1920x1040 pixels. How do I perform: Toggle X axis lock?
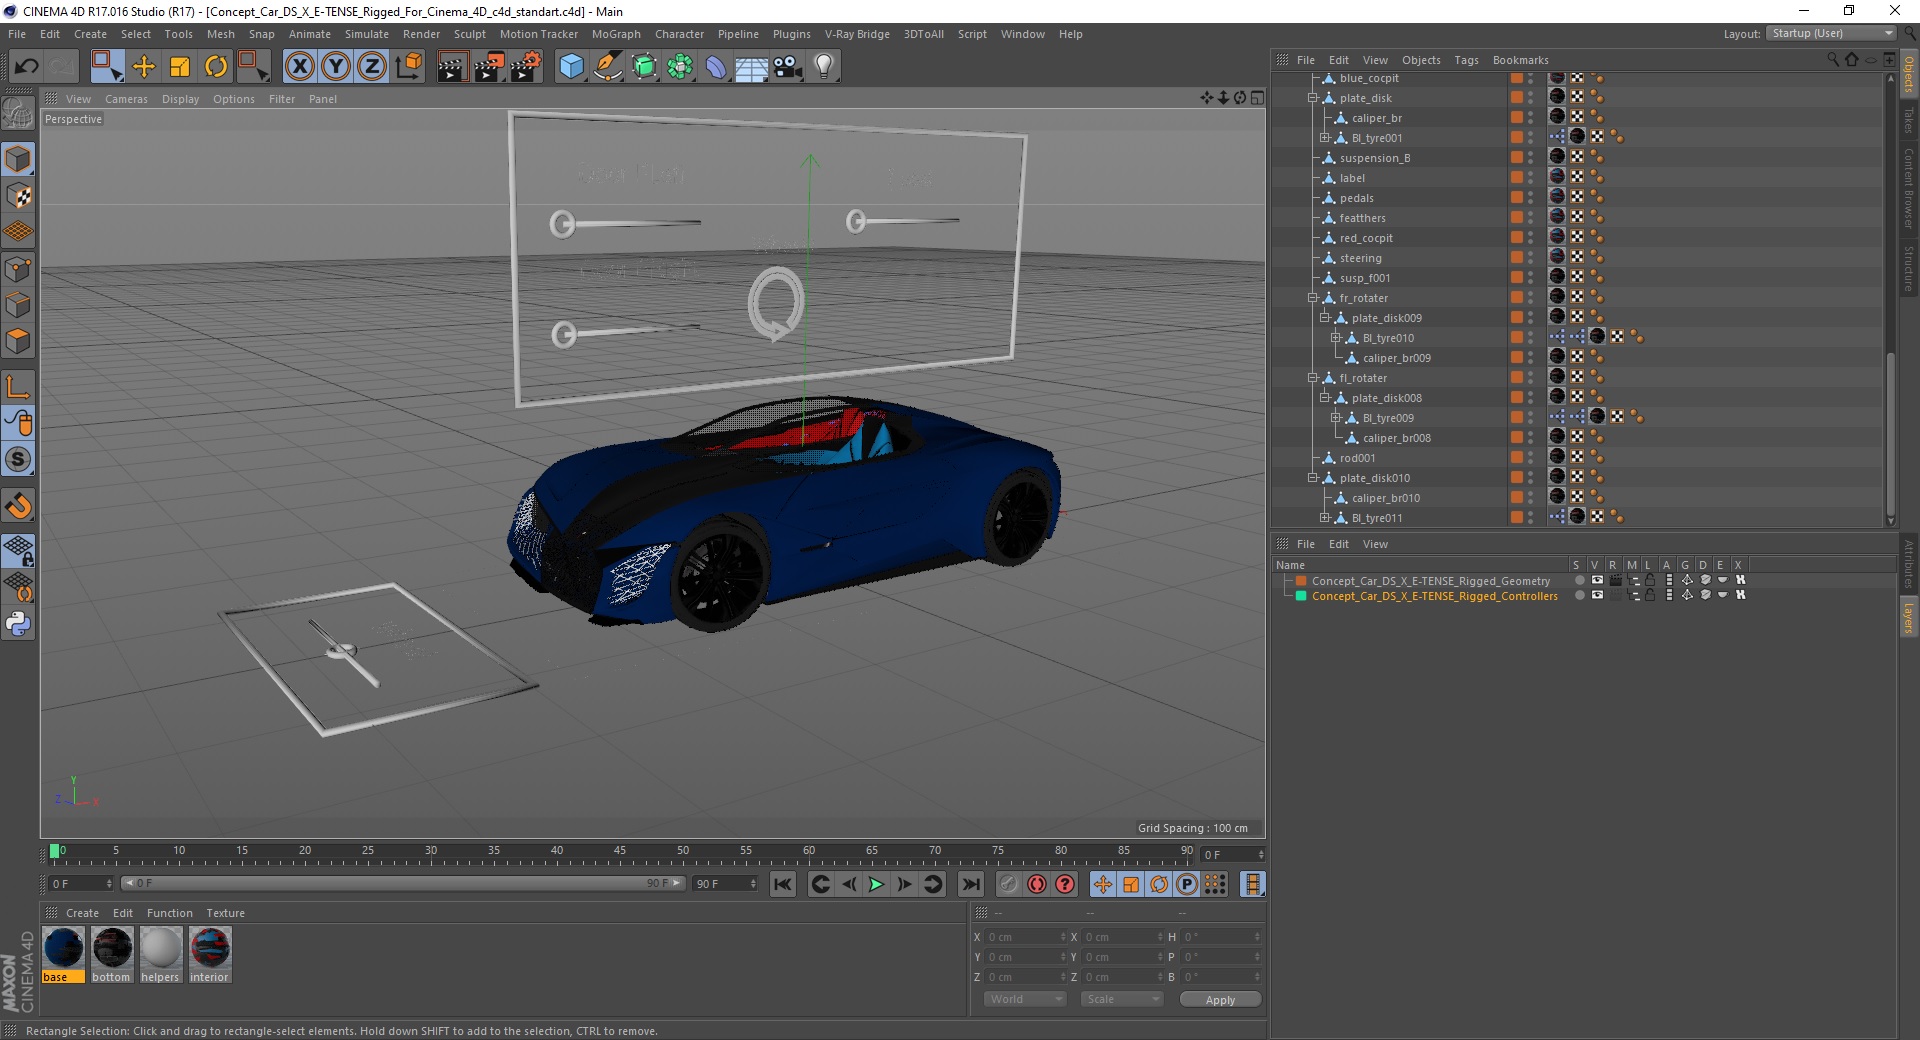tap(299, 67)
